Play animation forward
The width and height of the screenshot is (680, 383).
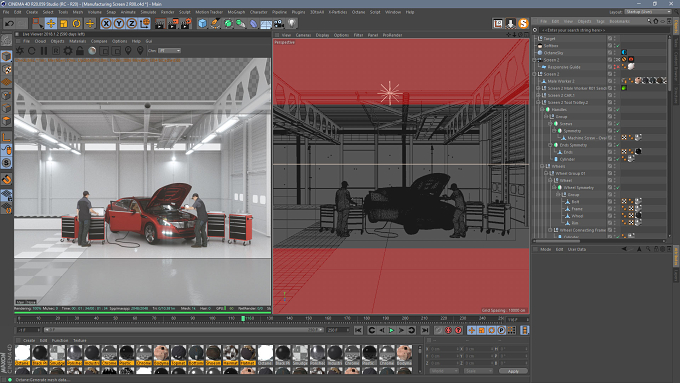pos(392,331)
